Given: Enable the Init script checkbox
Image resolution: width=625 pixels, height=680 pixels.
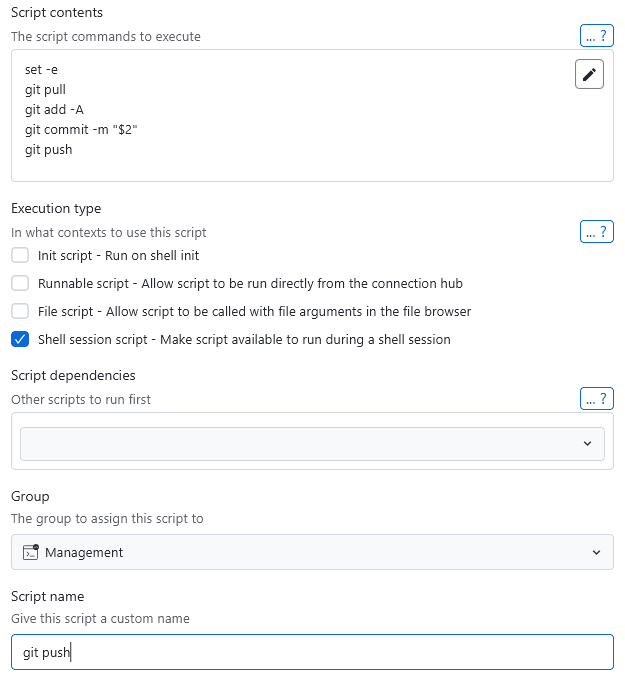Looking at the screenshot, I should click(20, 255).
